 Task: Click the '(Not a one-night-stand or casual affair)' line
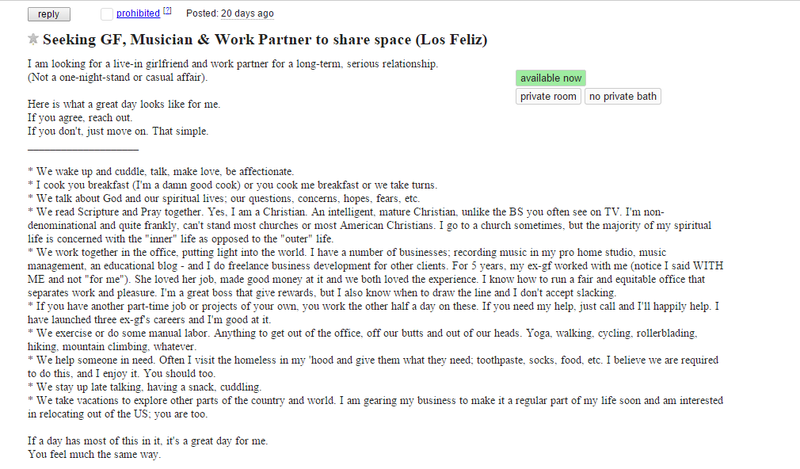(117, 78)
